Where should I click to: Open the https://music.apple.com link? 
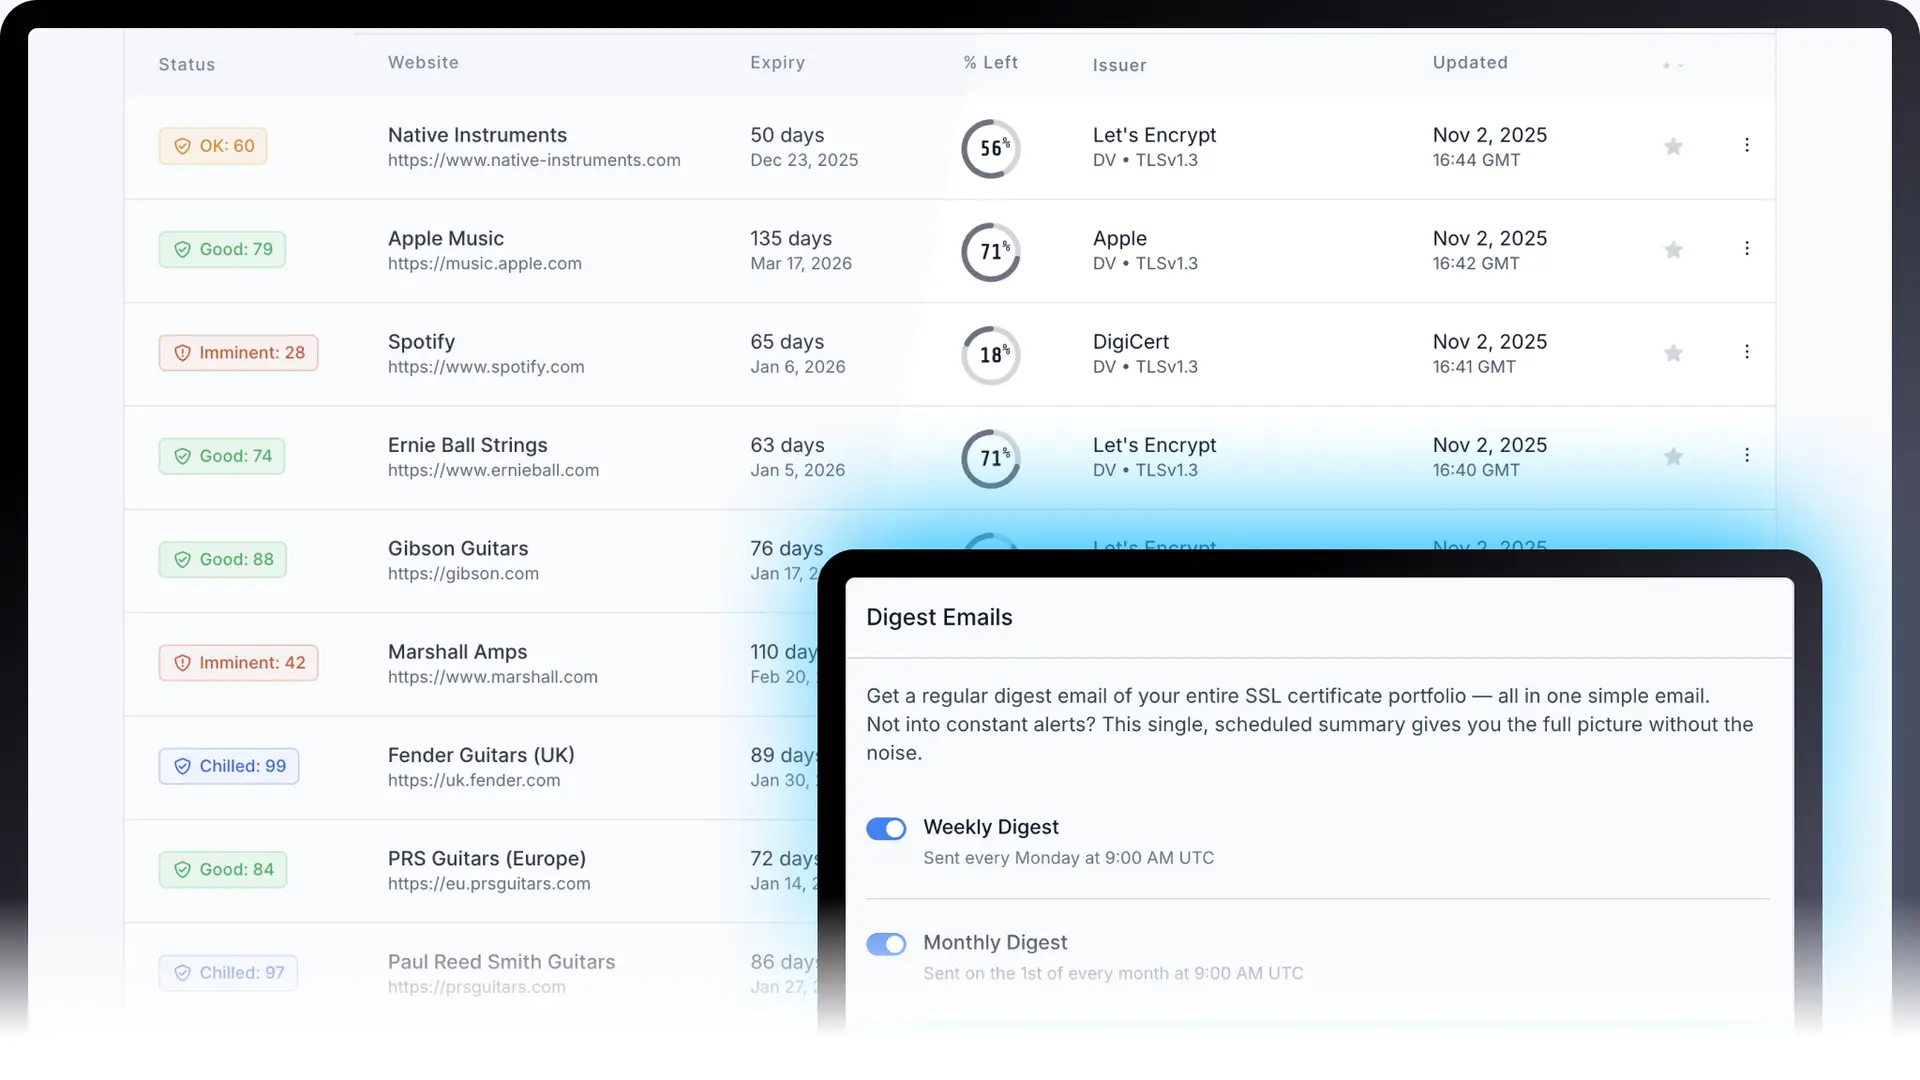[485, 264]
